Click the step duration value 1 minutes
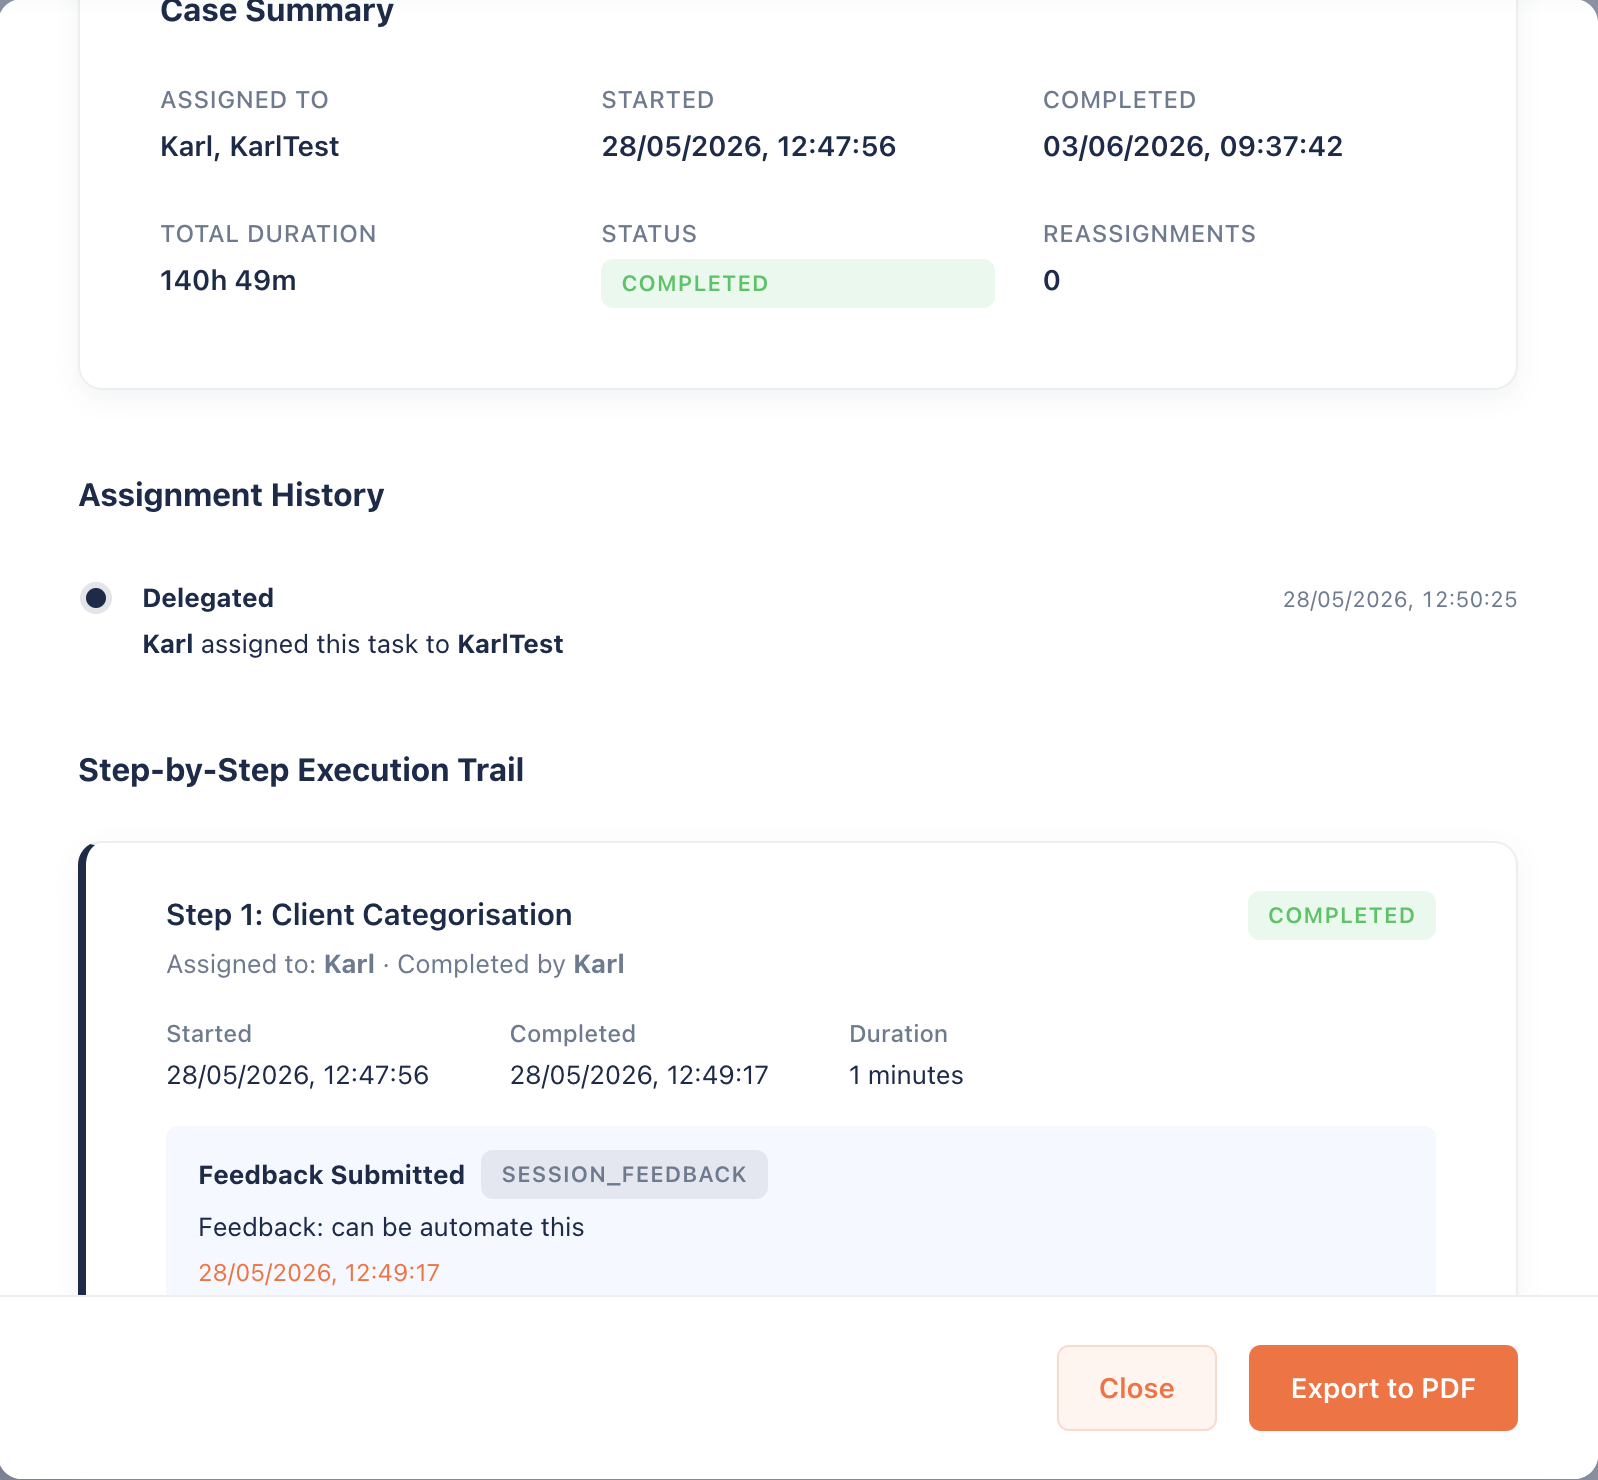The height and width of the screenshot is (1480, 1598). tap(906, 1075)
